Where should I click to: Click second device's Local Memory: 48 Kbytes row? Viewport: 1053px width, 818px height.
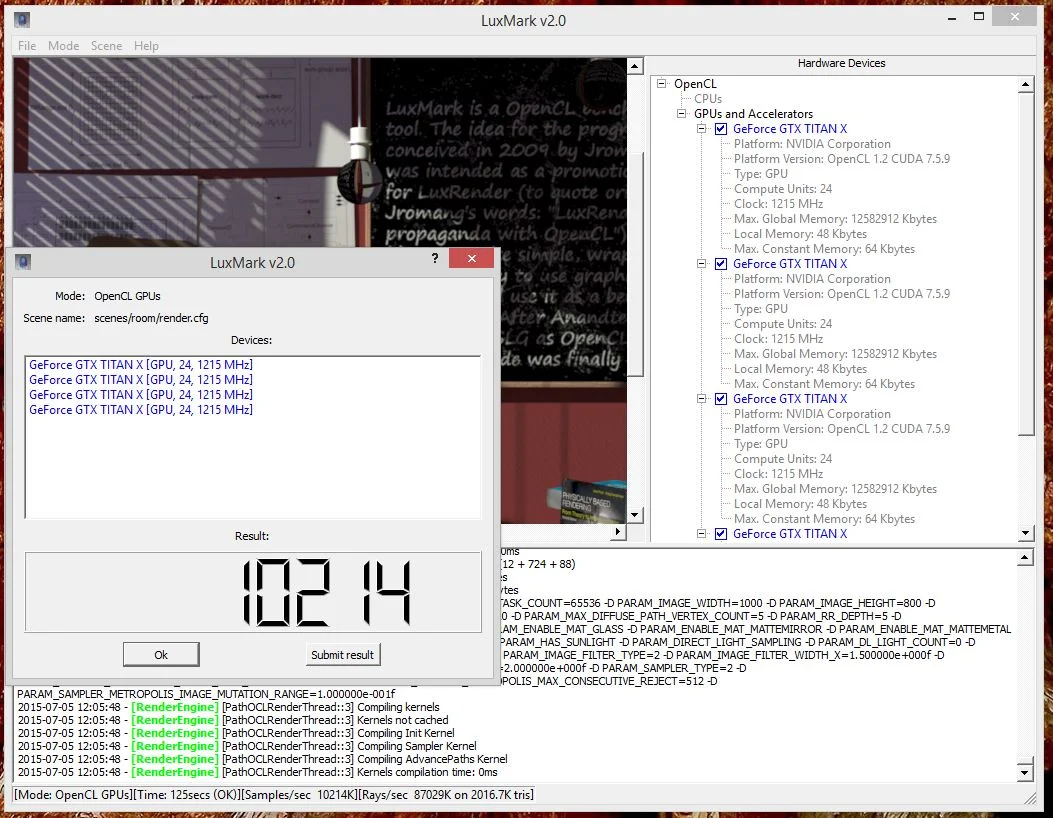pyautogui.click(x=800, y=369)
